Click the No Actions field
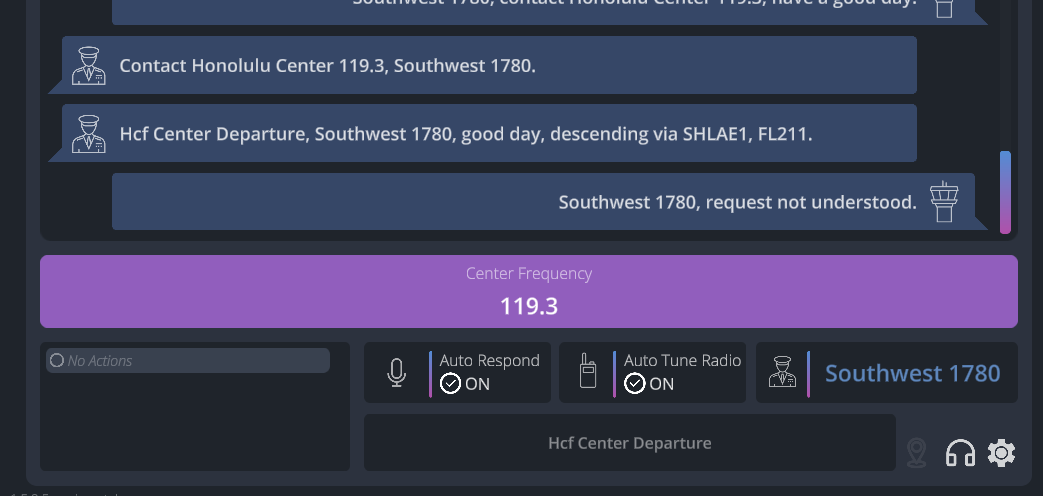1043x496 pixels. coord(188,360)
